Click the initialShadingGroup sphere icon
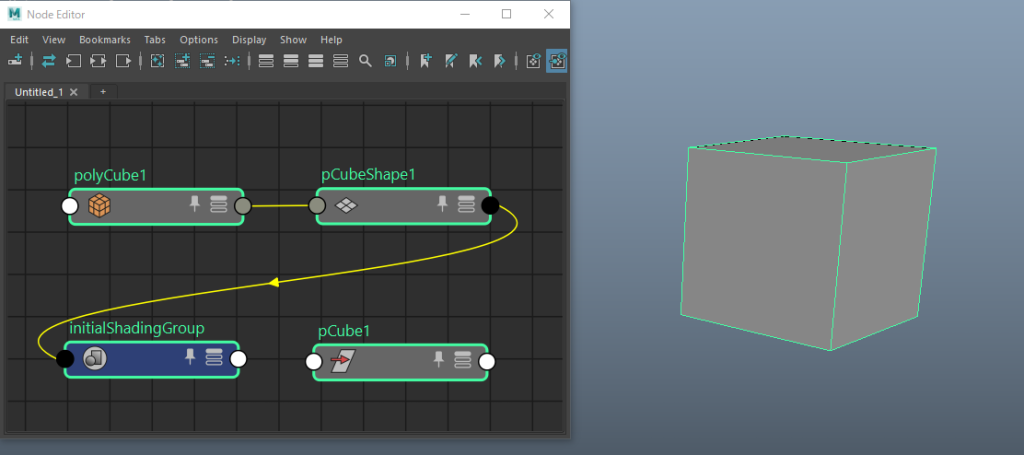 (x=95, y=358)
